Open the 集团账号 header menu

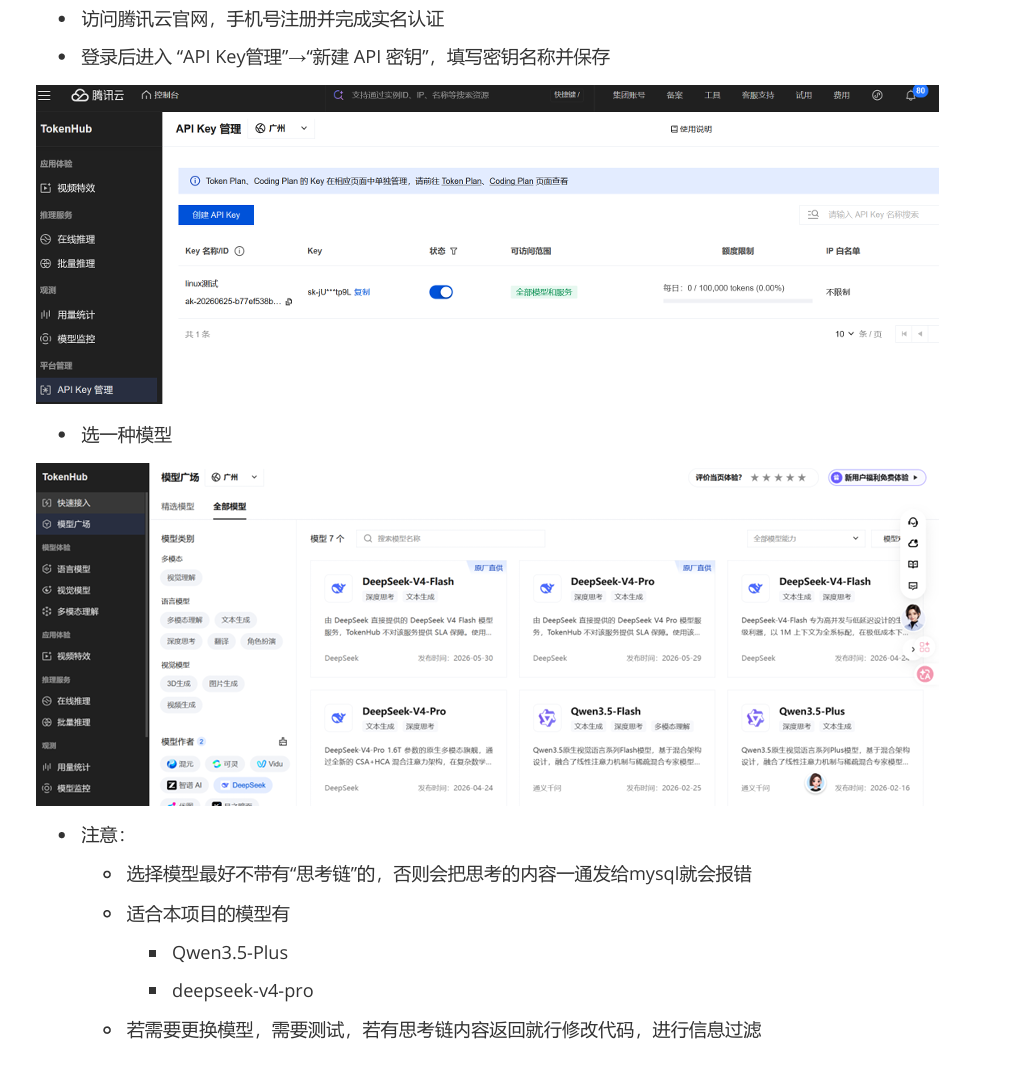pyautogui.click(x=629, y=95)
